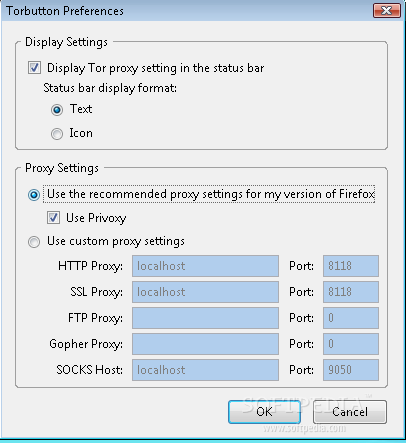Click the SSL Proxy port field
This screenshot has height=443, width=406.
click(351, 292)
